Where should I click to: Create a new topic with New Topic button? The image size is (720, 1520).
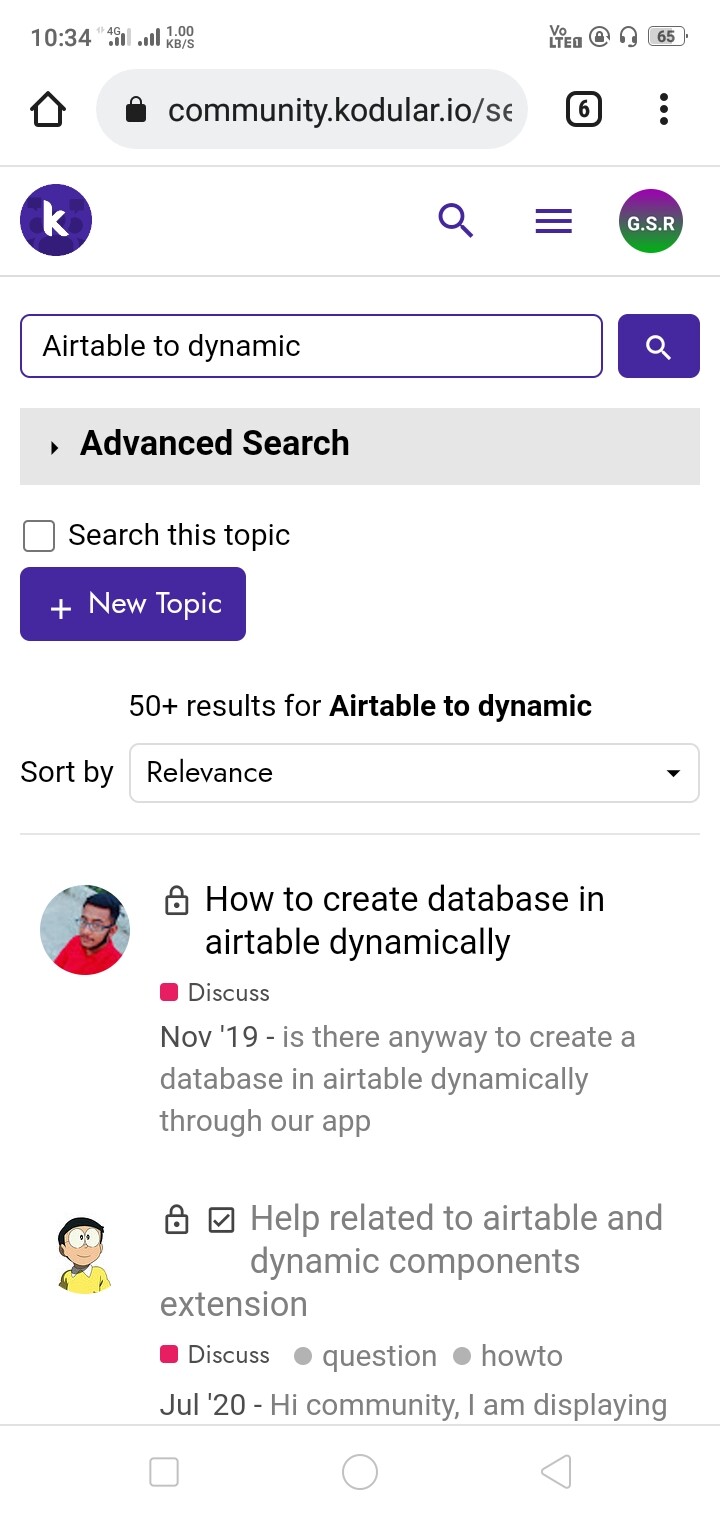[133, 604]
